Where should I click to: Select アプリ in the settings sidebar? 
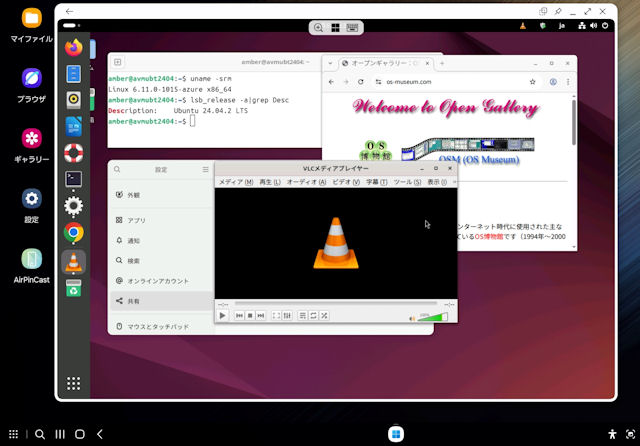(x=162, y=220)
